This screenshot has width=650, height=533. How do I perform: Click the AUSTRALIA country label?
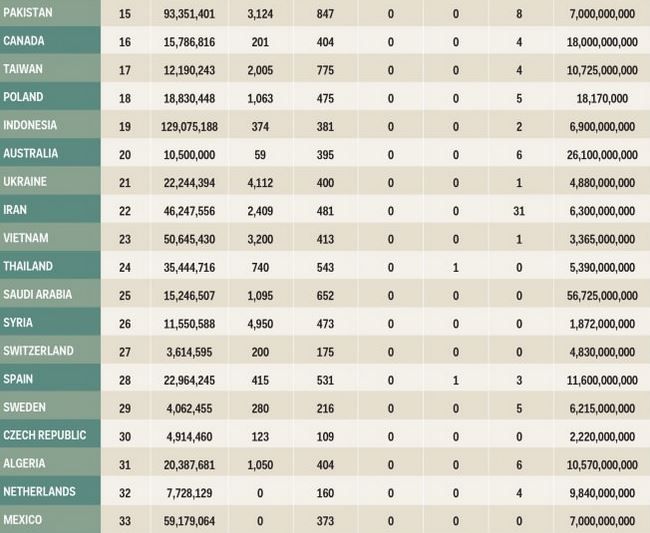click(x=31, y=153)
